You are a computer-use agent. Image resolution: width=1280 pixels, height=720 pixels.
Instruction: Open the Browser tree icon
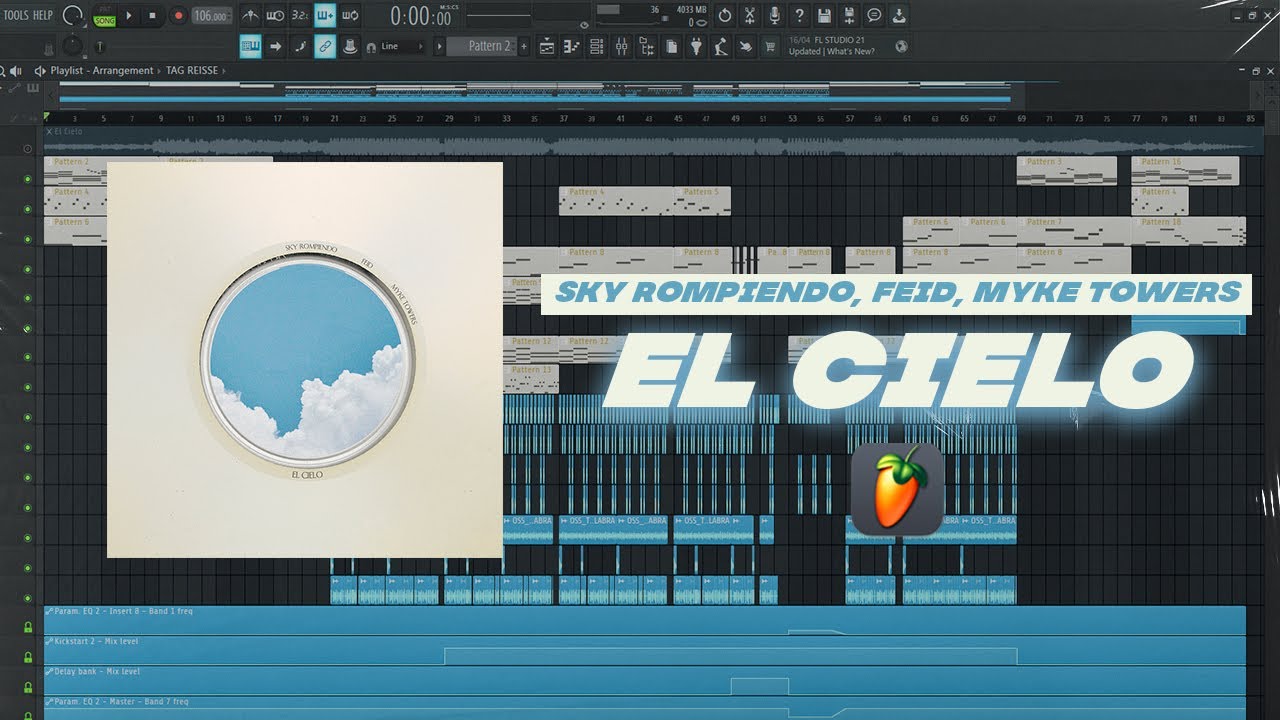(646, 46)
